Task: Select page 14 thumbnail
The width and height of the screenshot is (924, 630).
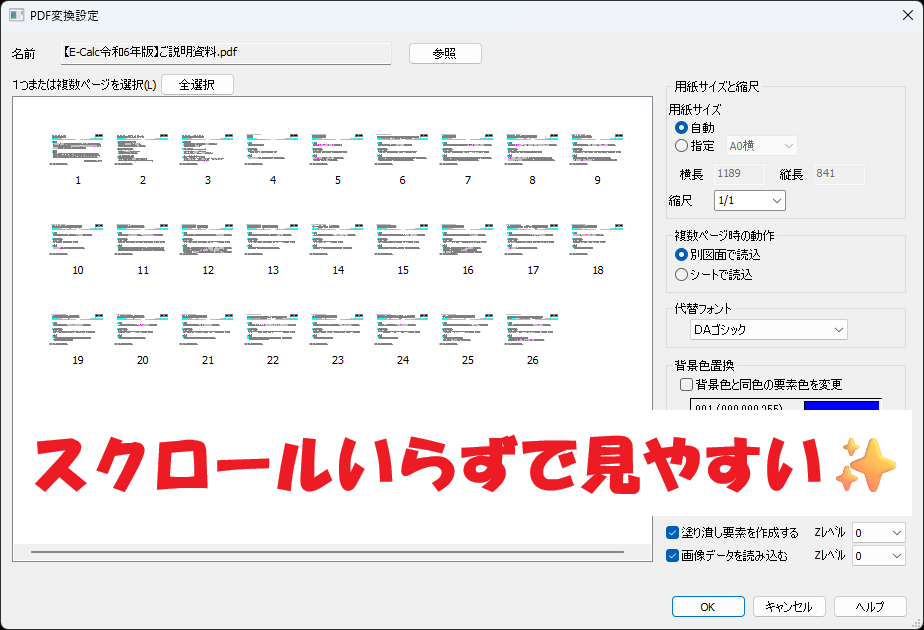Action: coord(337,240)
